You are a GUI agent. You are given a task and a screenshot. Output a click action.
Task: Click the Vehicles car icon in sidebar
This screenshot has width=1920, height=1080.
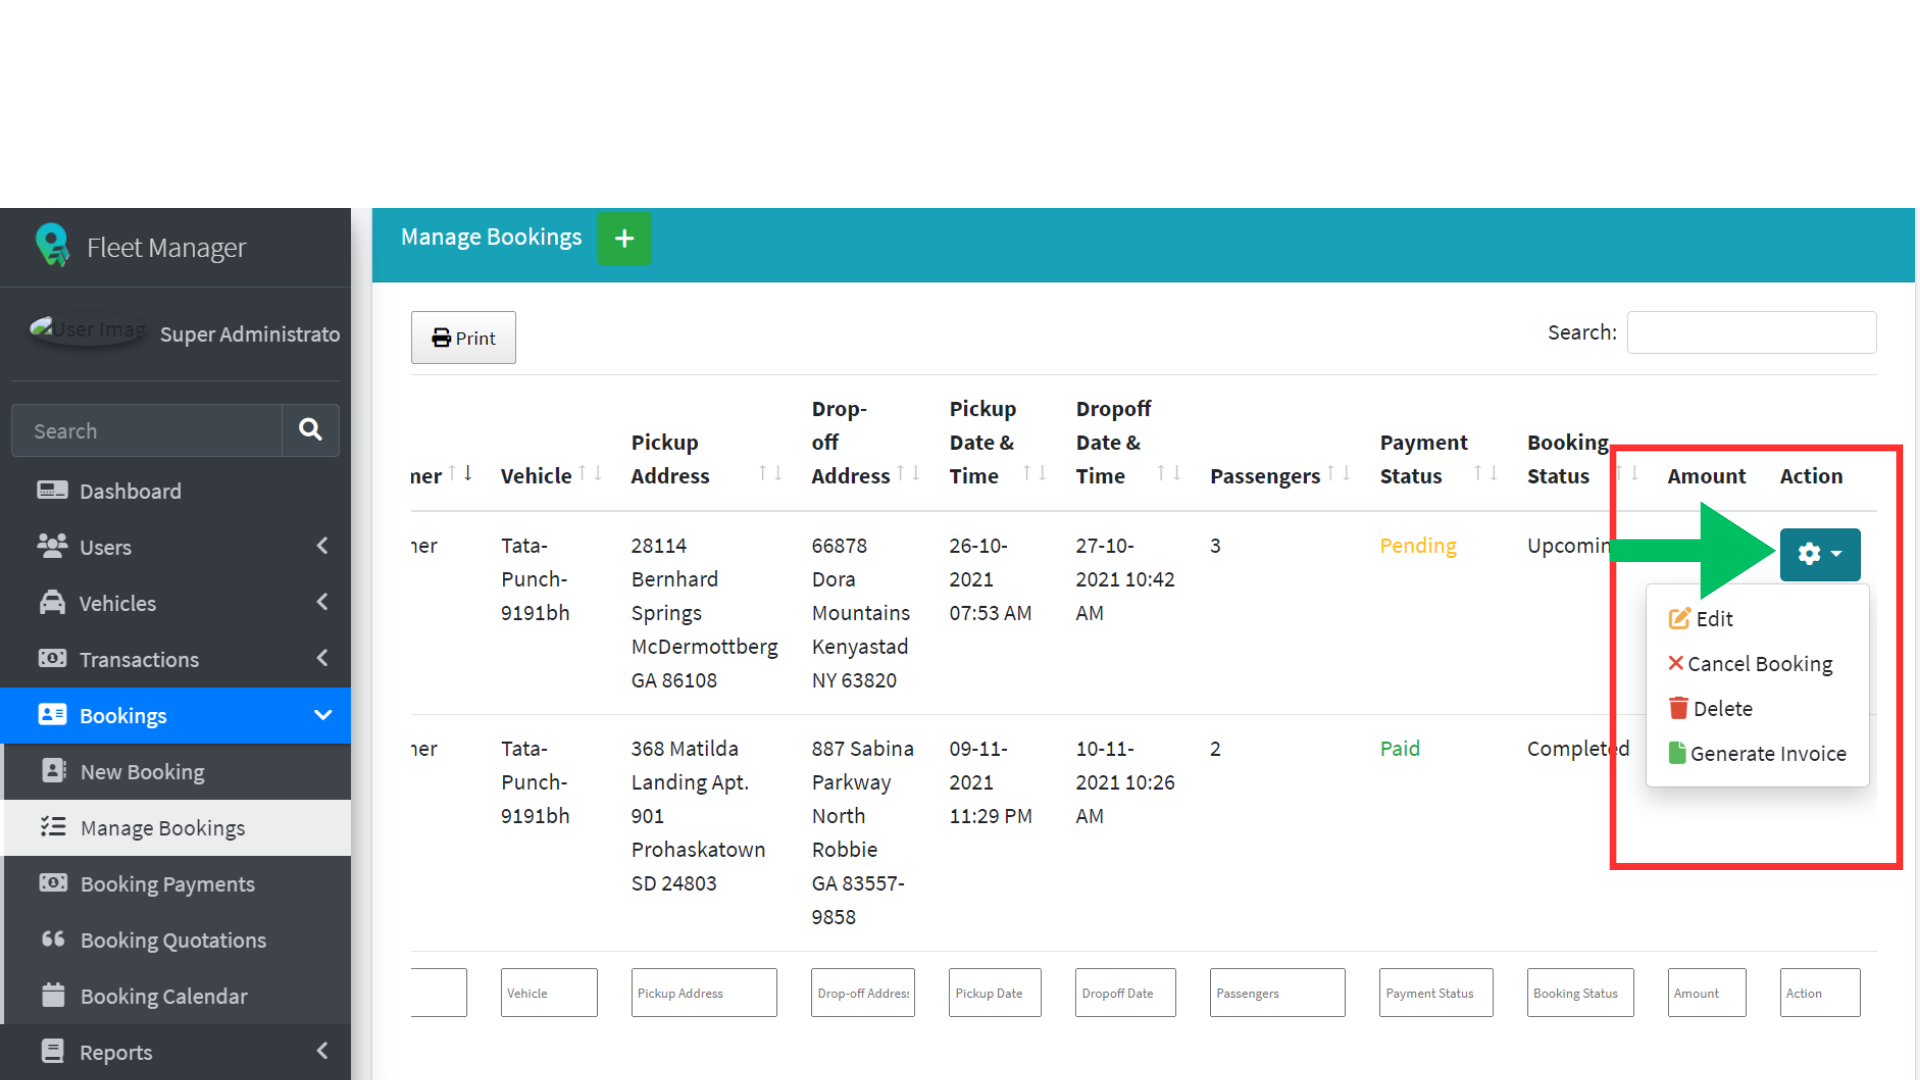point(52,603)
